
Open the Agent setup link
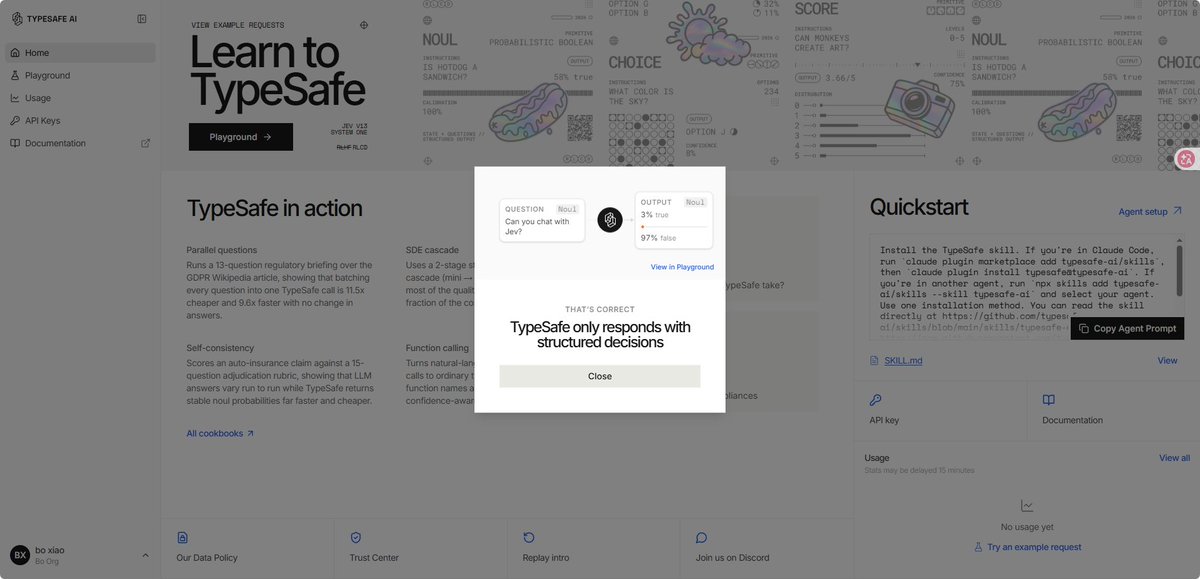coord(1150,212)
